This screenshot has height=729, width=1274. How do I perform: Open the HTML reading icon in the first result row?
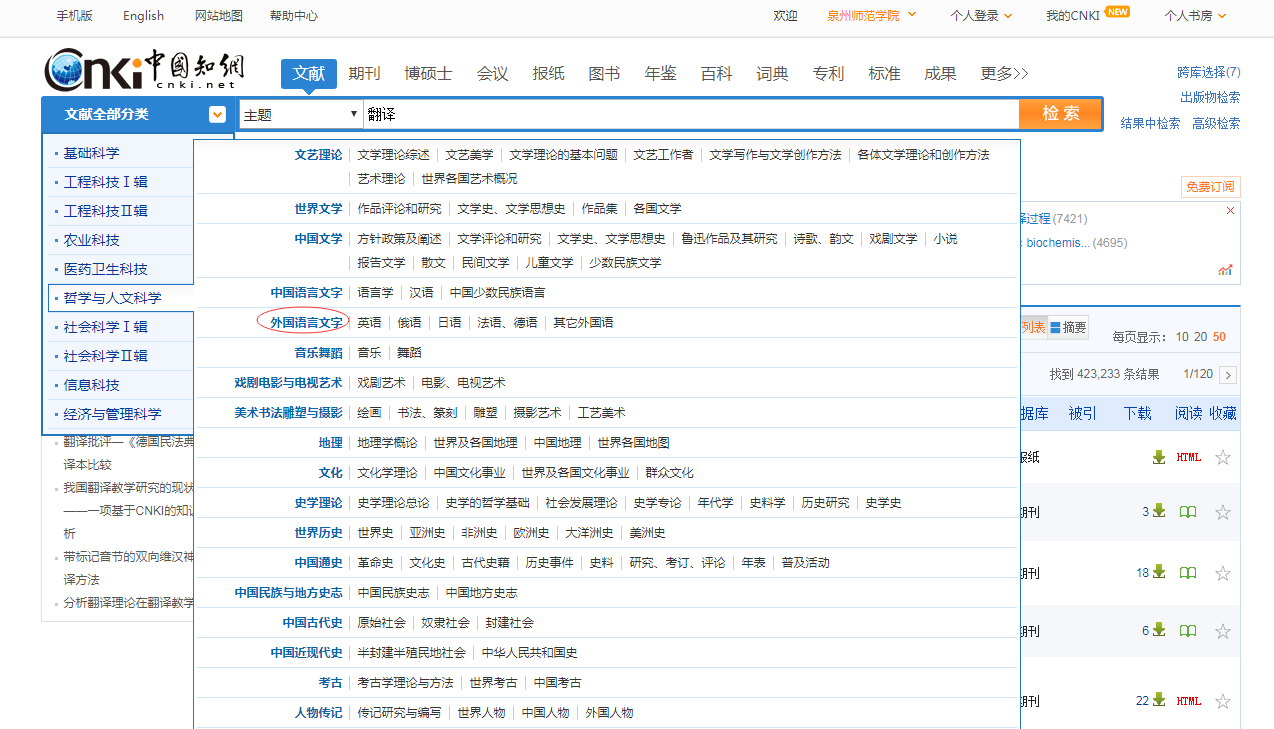tap(1188, 457)
